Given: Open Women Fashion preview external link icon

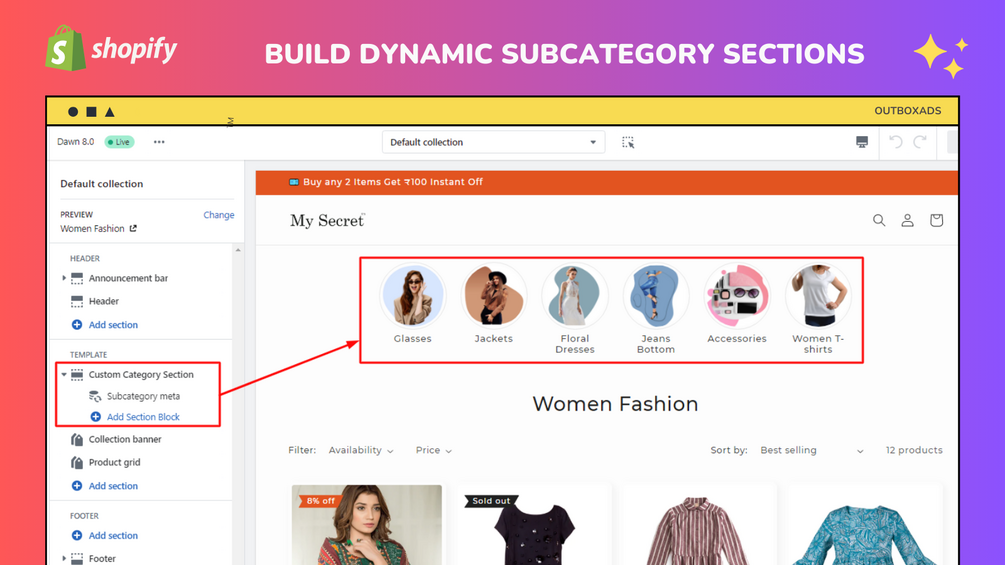Looking at the screenshot, I should [133, 229].
